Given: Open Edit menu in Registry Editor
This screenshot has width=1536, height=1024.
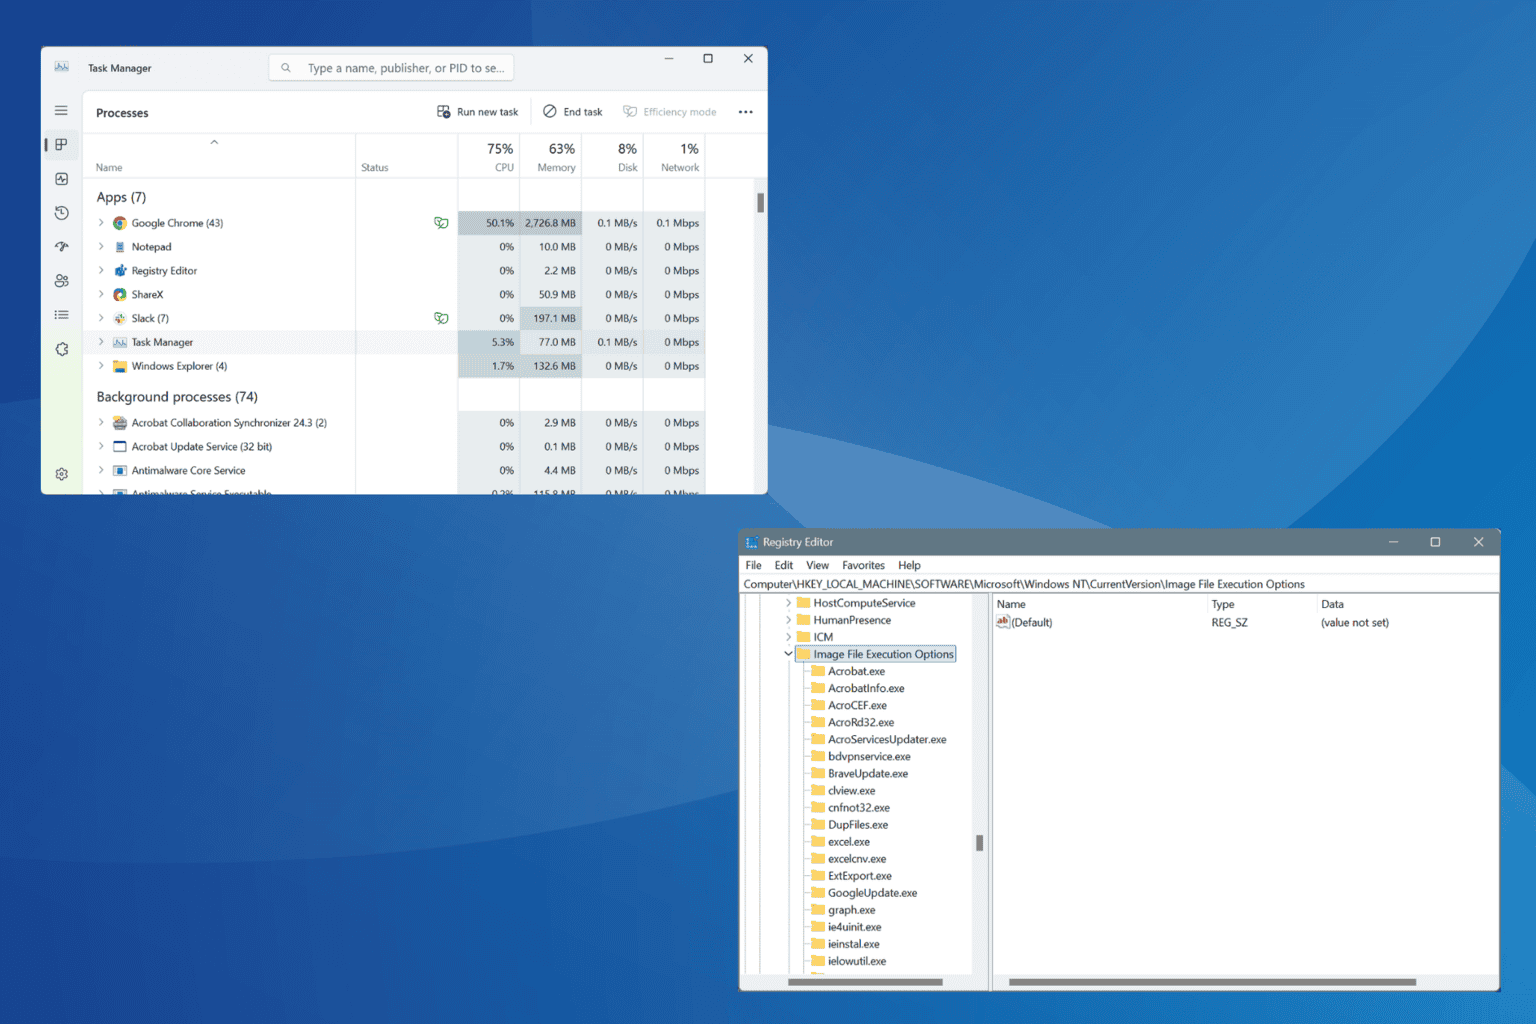Looking at the screenshot, I should pos(784,565).
